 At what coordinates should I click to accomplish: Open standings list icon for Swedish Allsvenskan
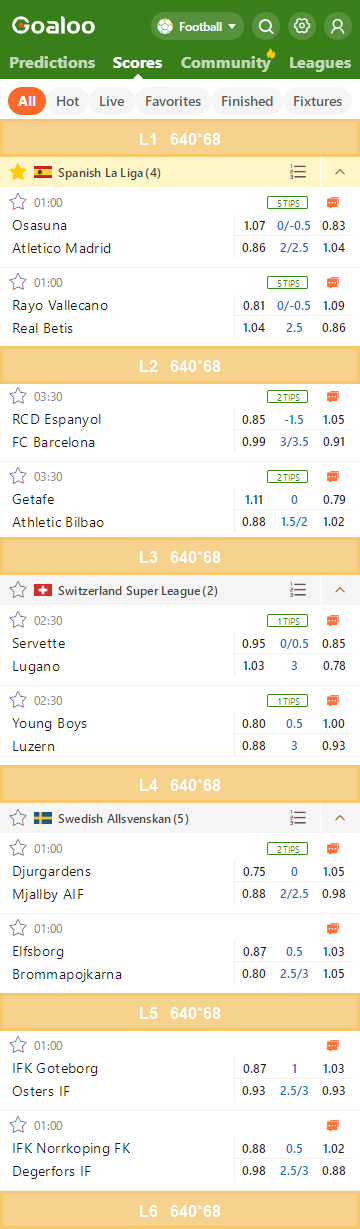(297, 818)
